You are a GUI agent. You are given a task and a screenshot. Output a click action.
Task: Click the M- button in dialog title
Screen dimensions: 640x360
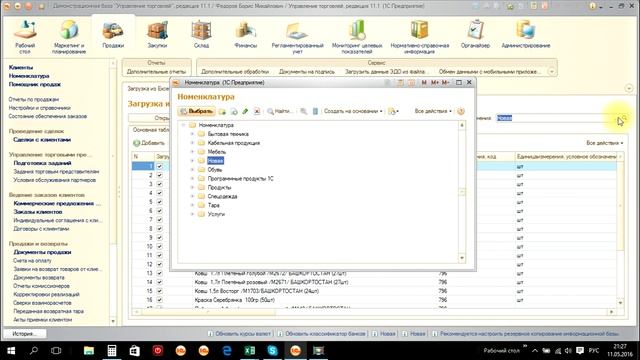[x=445, y=82]
